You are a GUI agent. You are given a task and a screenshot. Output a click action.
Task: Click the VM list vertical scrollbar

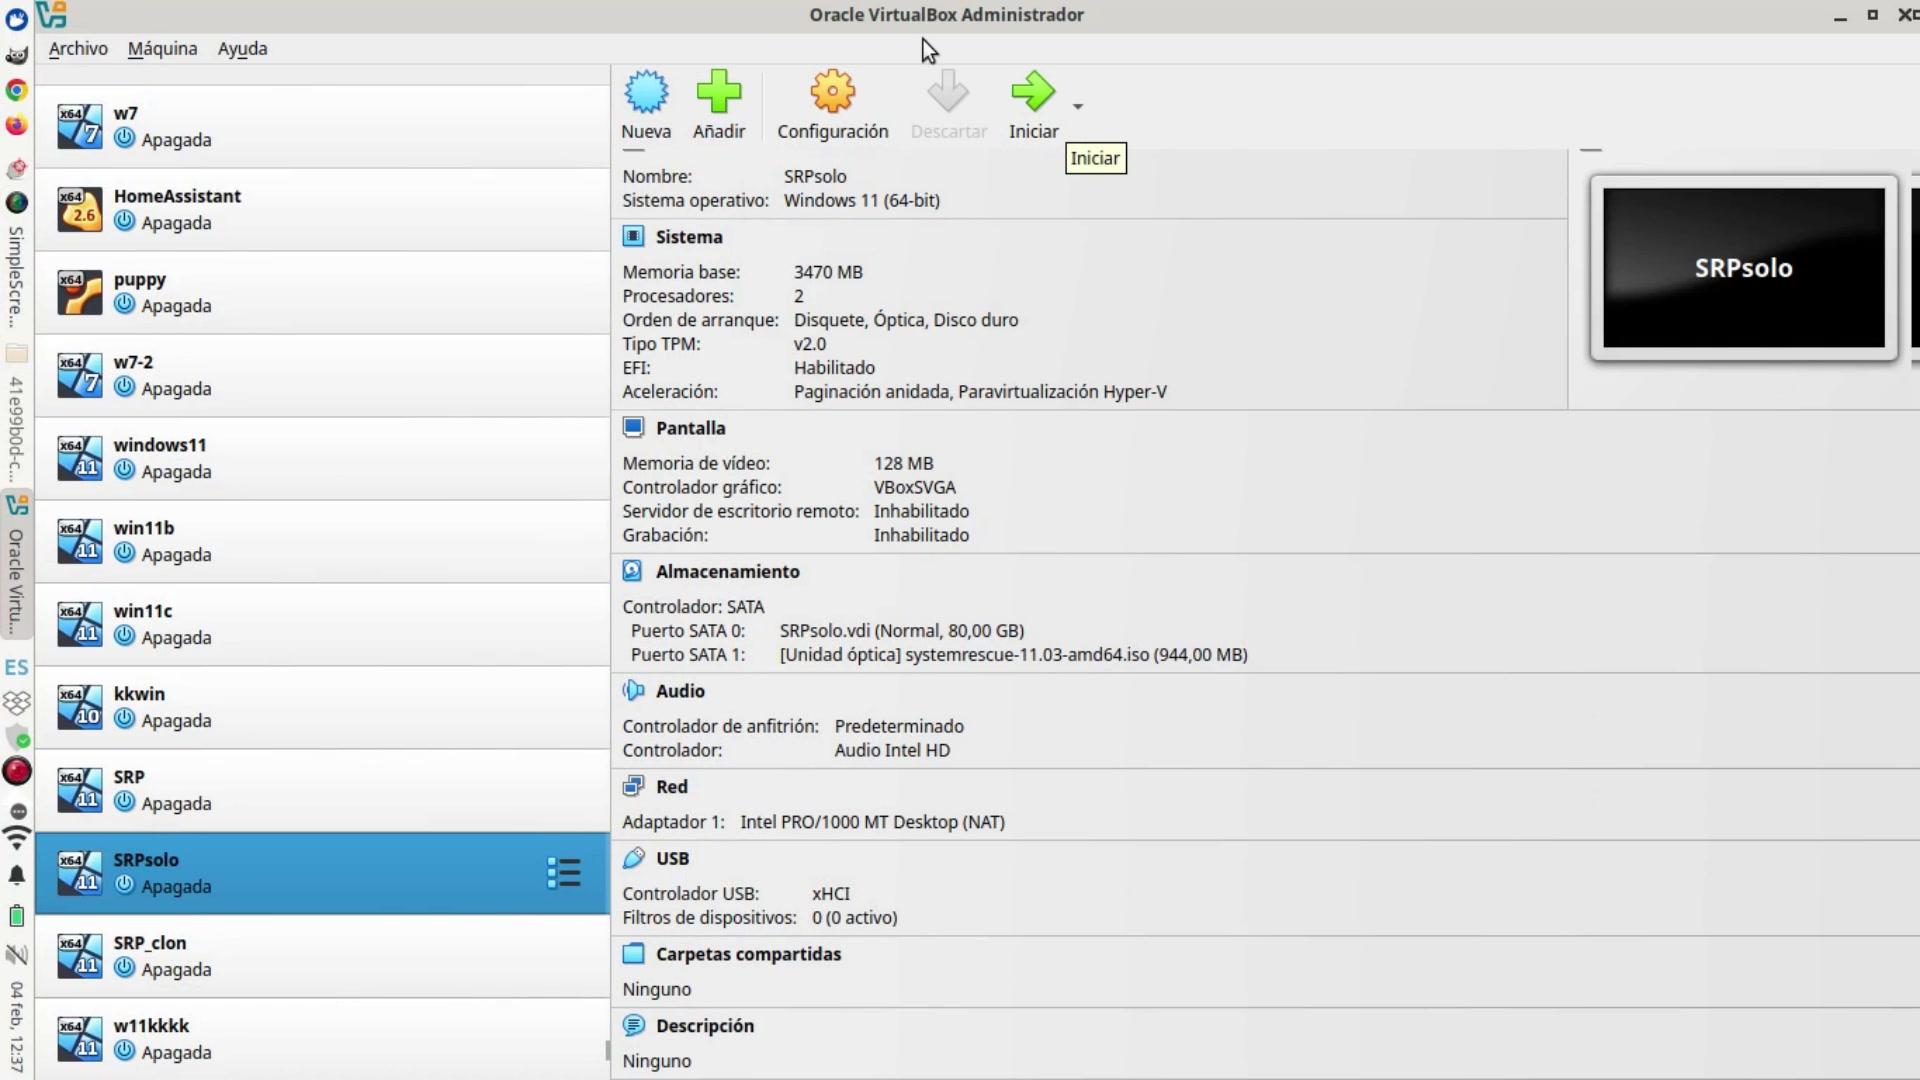pos(607,1050)
